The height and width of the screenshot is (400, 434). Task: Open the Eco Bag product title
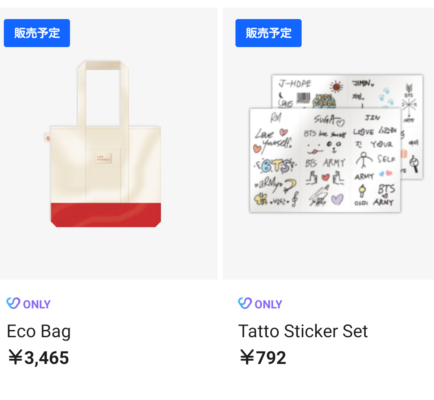tap(39, 332)
